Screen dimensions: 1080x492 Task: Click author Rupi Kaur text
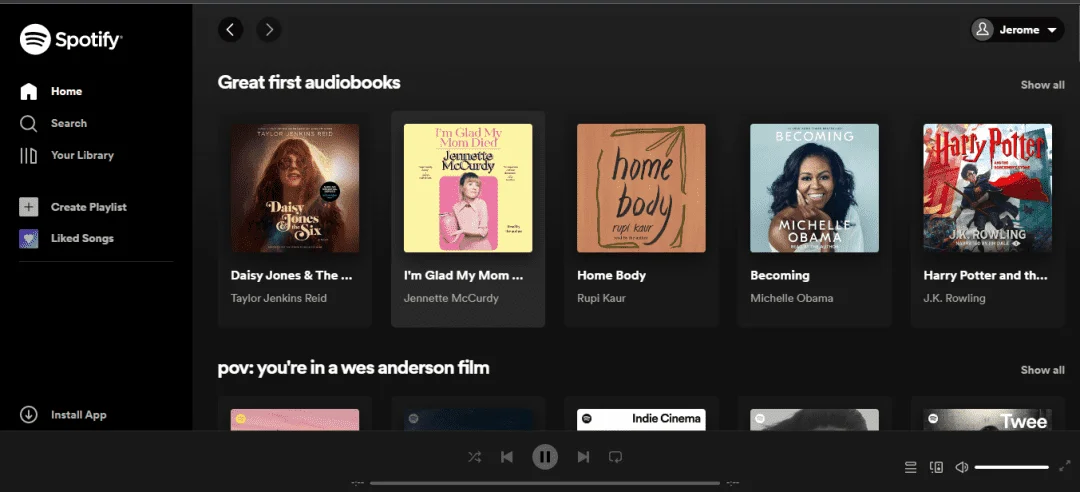click(x=601, y=298)
